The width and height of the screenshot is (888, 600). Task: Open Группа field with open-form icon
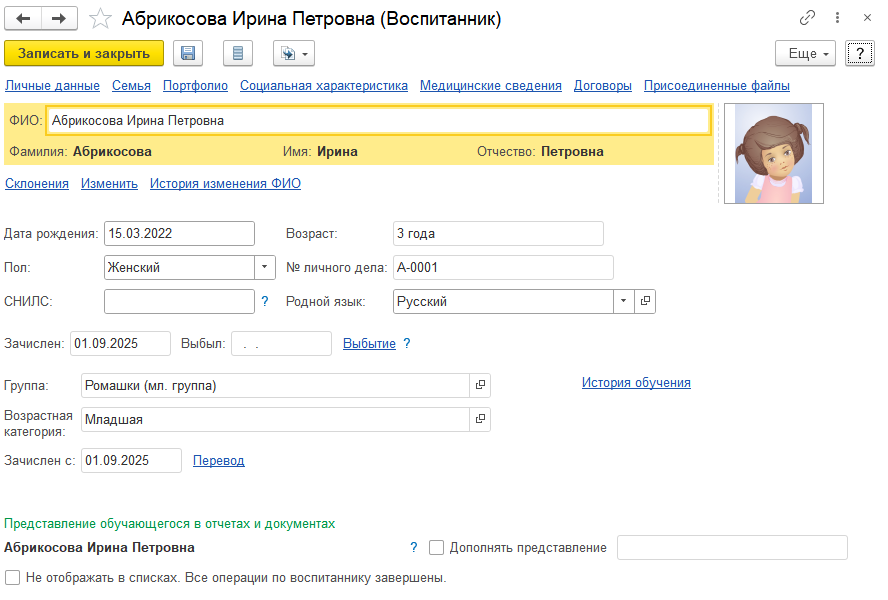pos(480,385)
